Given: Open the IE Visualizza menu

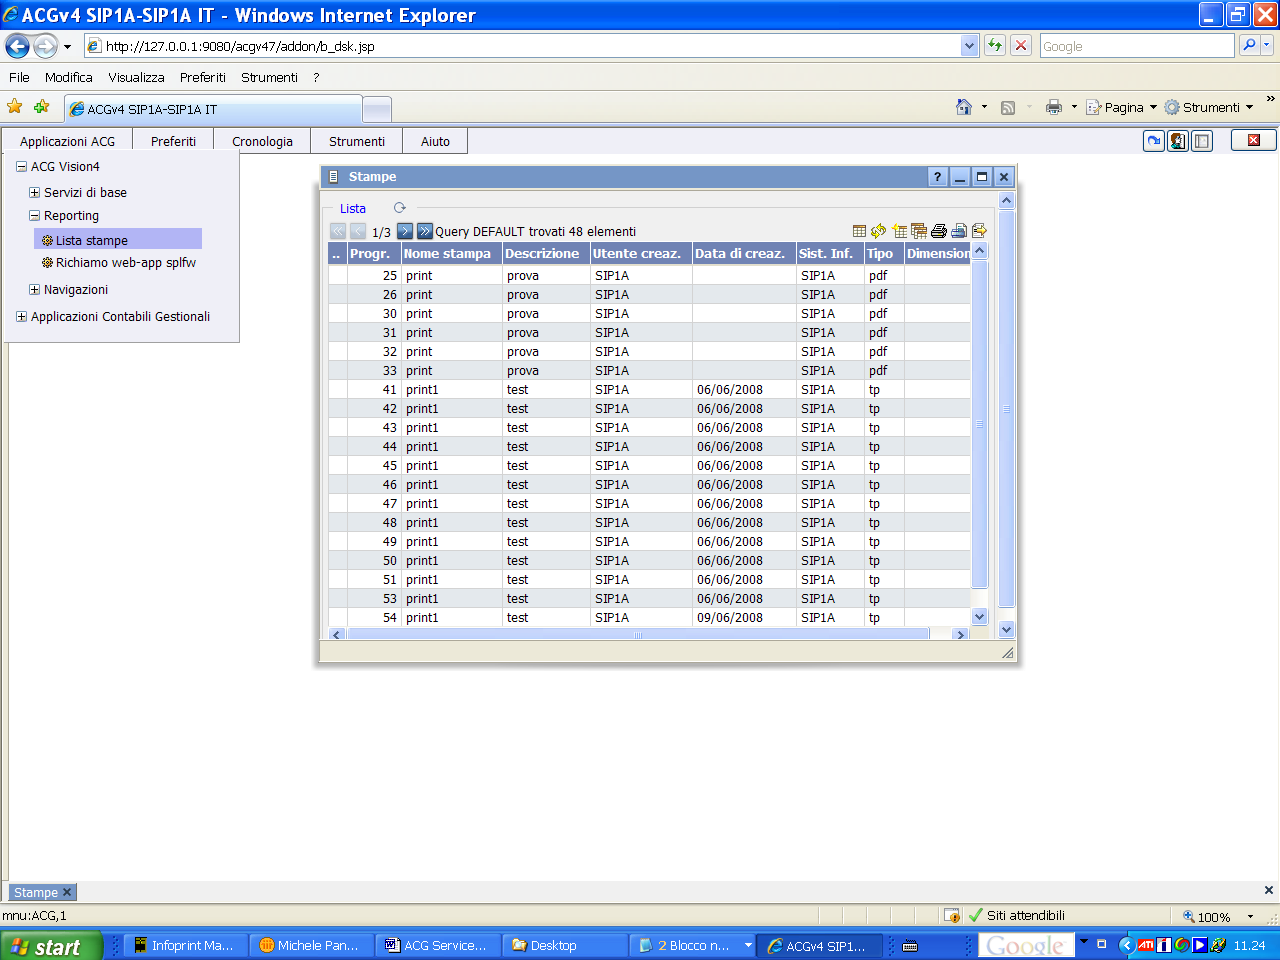Looking at the screenshot, I should [136, 77].
